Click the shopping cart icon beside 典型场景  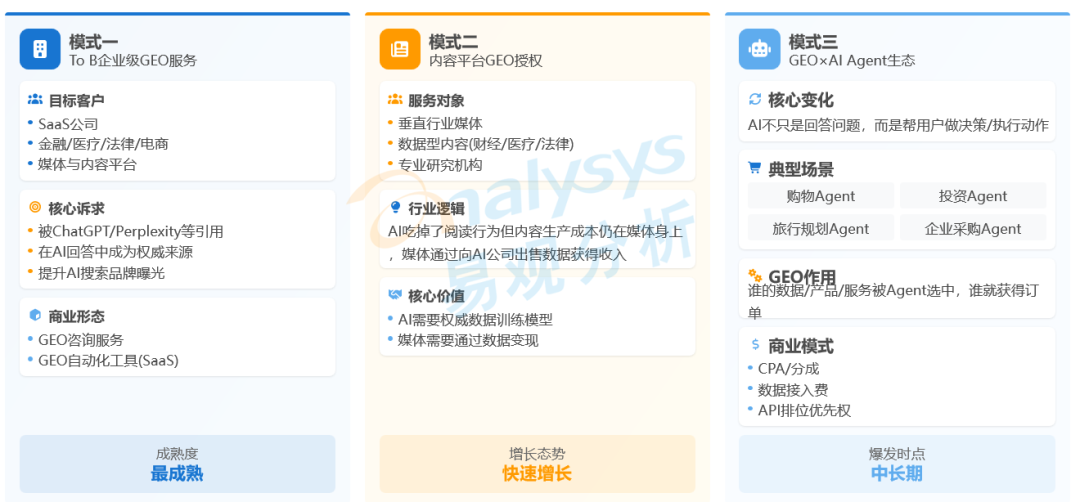point(755,168)
